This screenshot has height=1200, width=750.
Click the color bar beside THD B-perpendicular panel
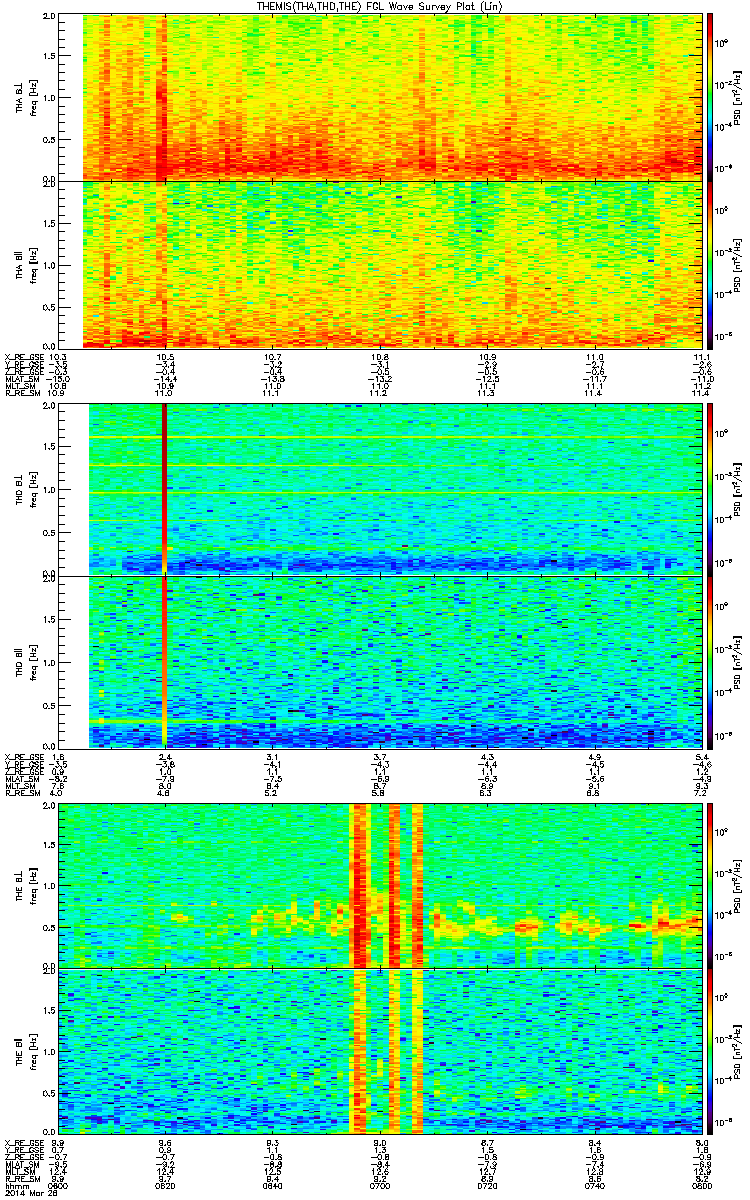click(x=710, y=489)
